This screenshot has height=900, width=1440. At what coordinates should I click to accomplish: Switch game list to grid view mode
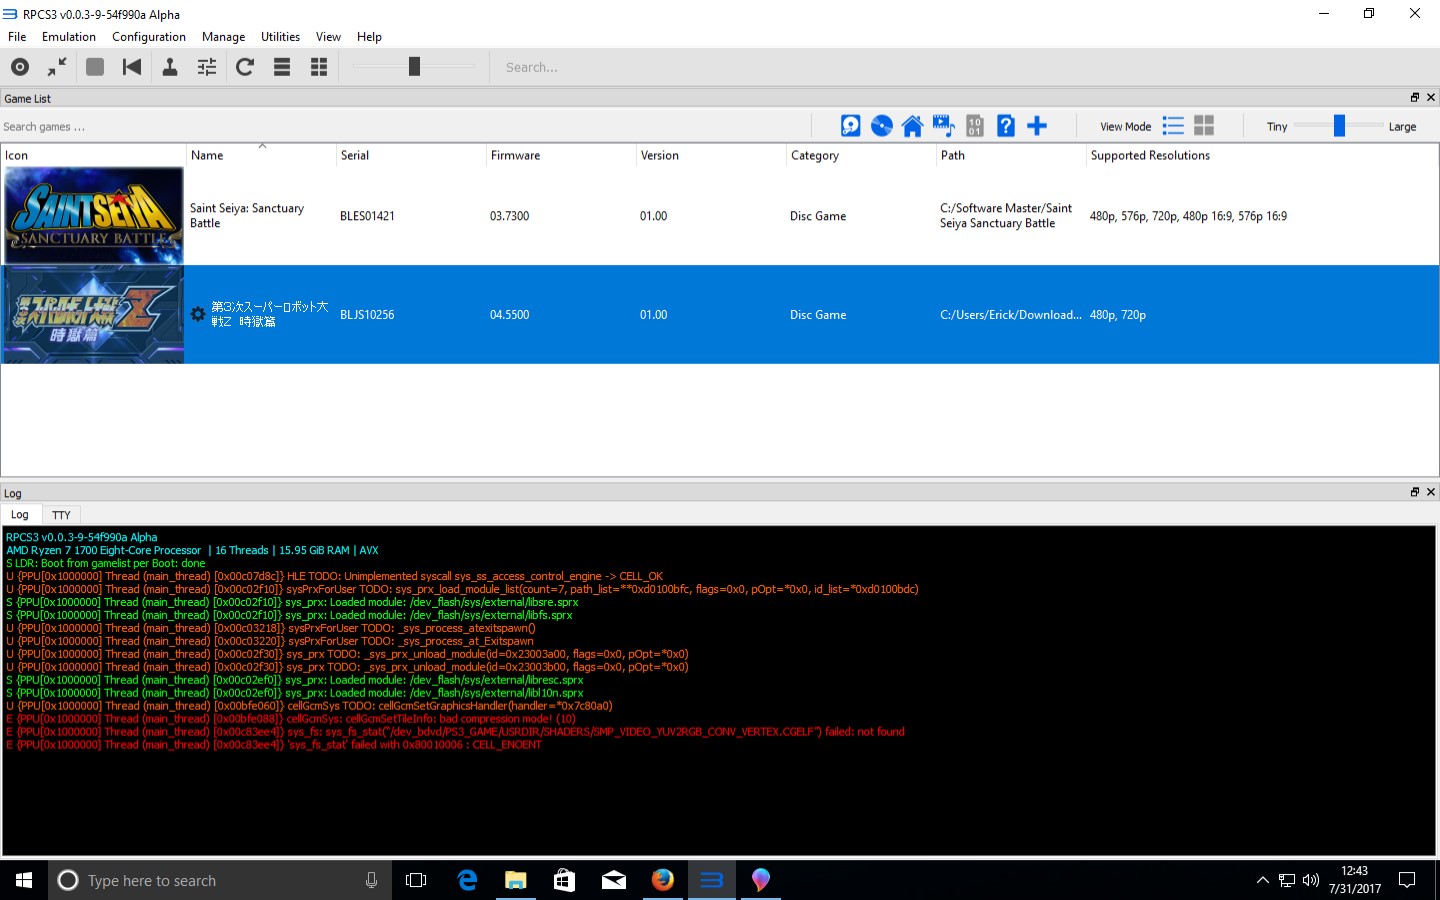point(1204,126)
